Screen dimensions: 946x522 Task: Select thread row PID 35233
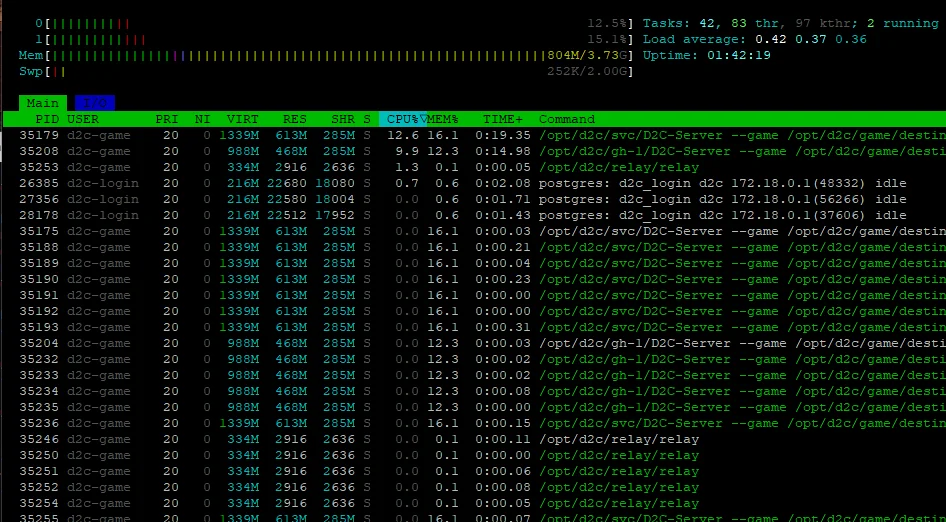(473, 375)
